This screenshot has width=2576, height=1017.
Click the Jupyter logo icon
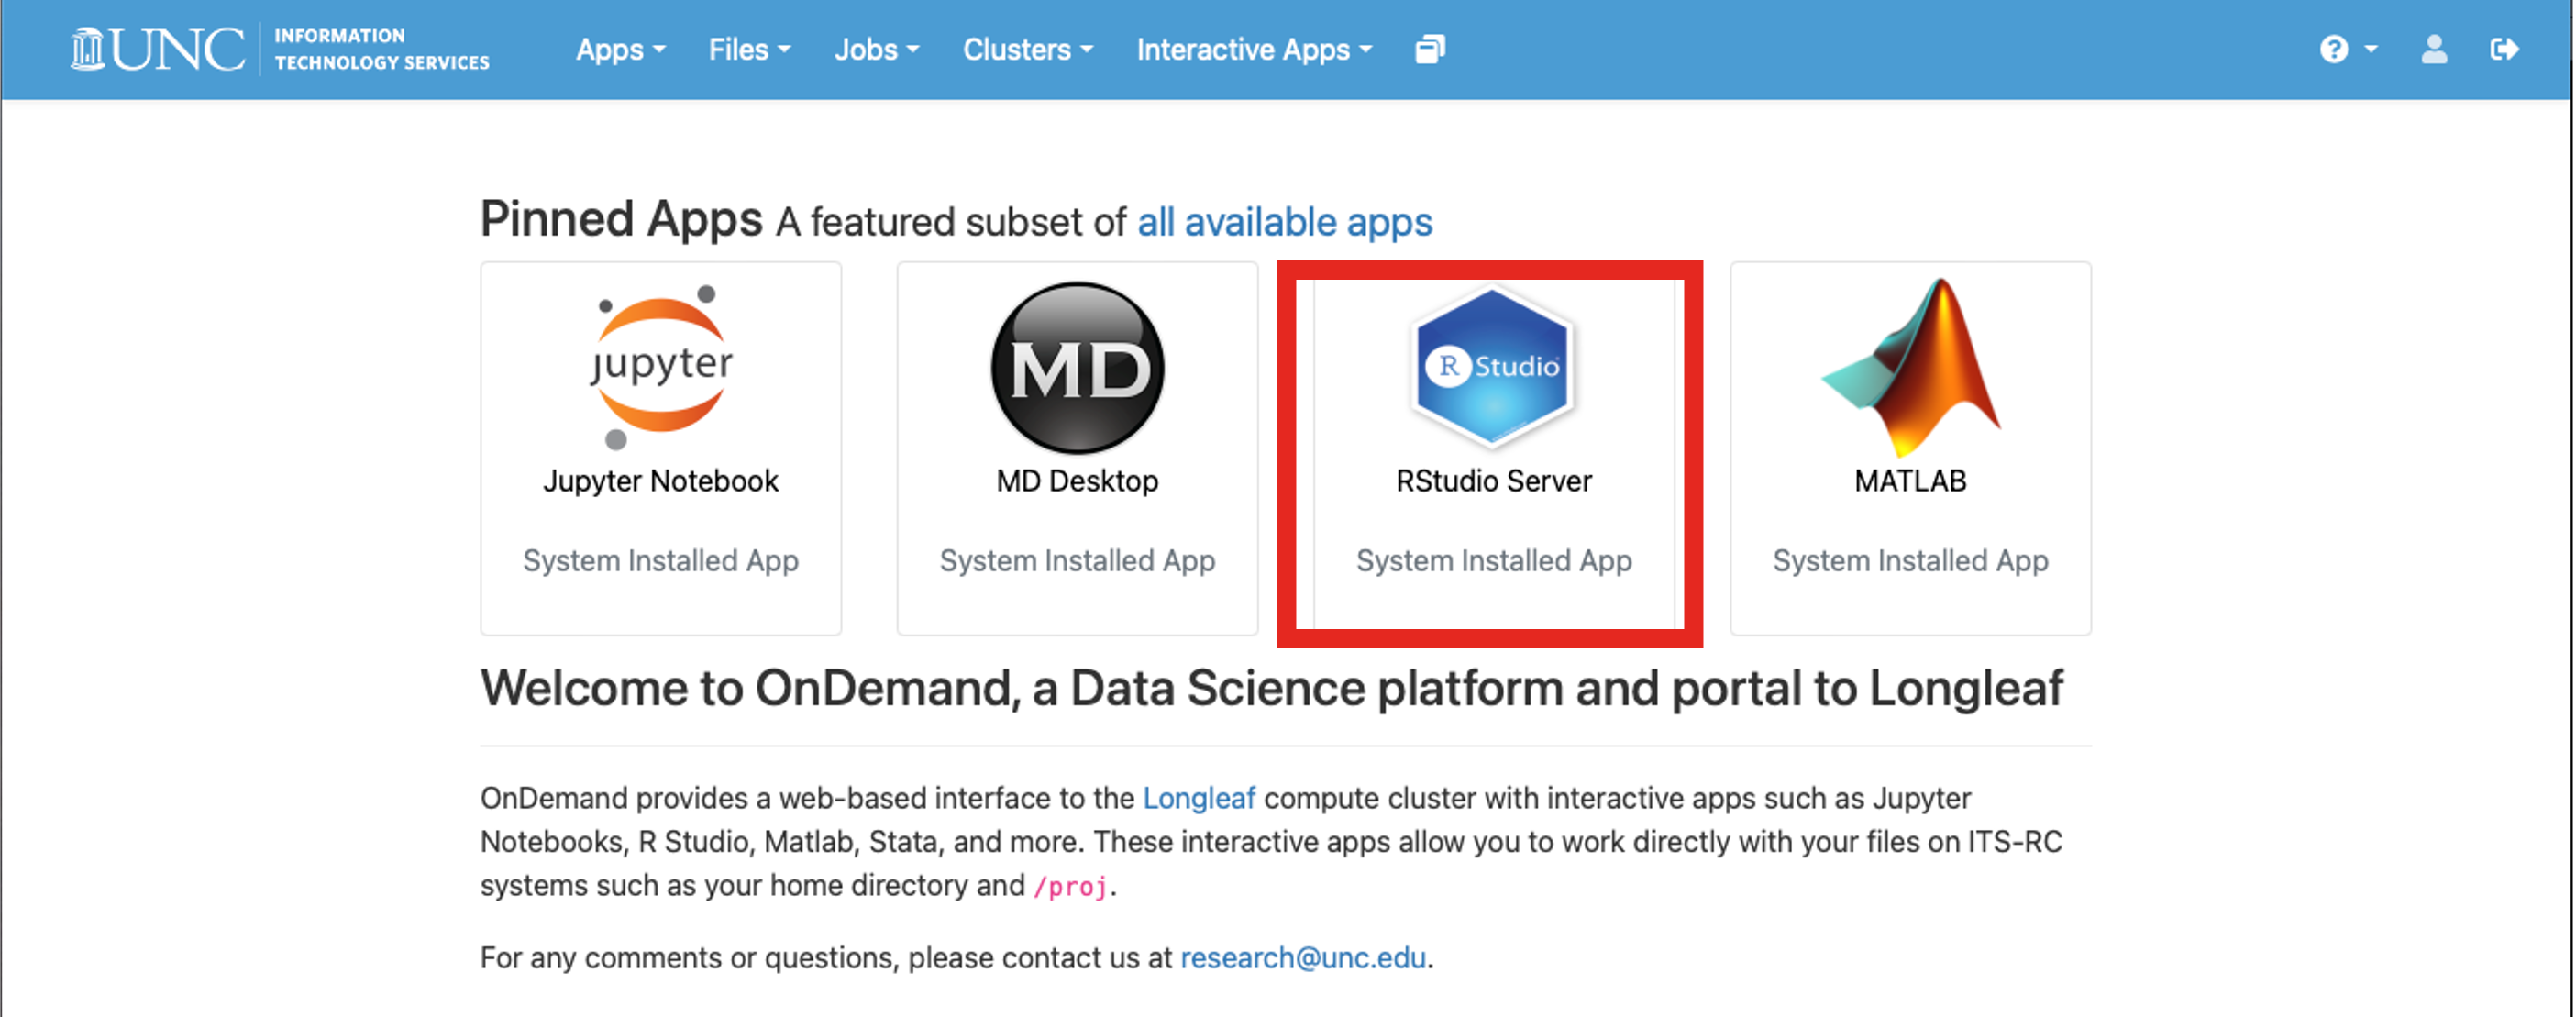pyautogui.click(x=661, y=366)
